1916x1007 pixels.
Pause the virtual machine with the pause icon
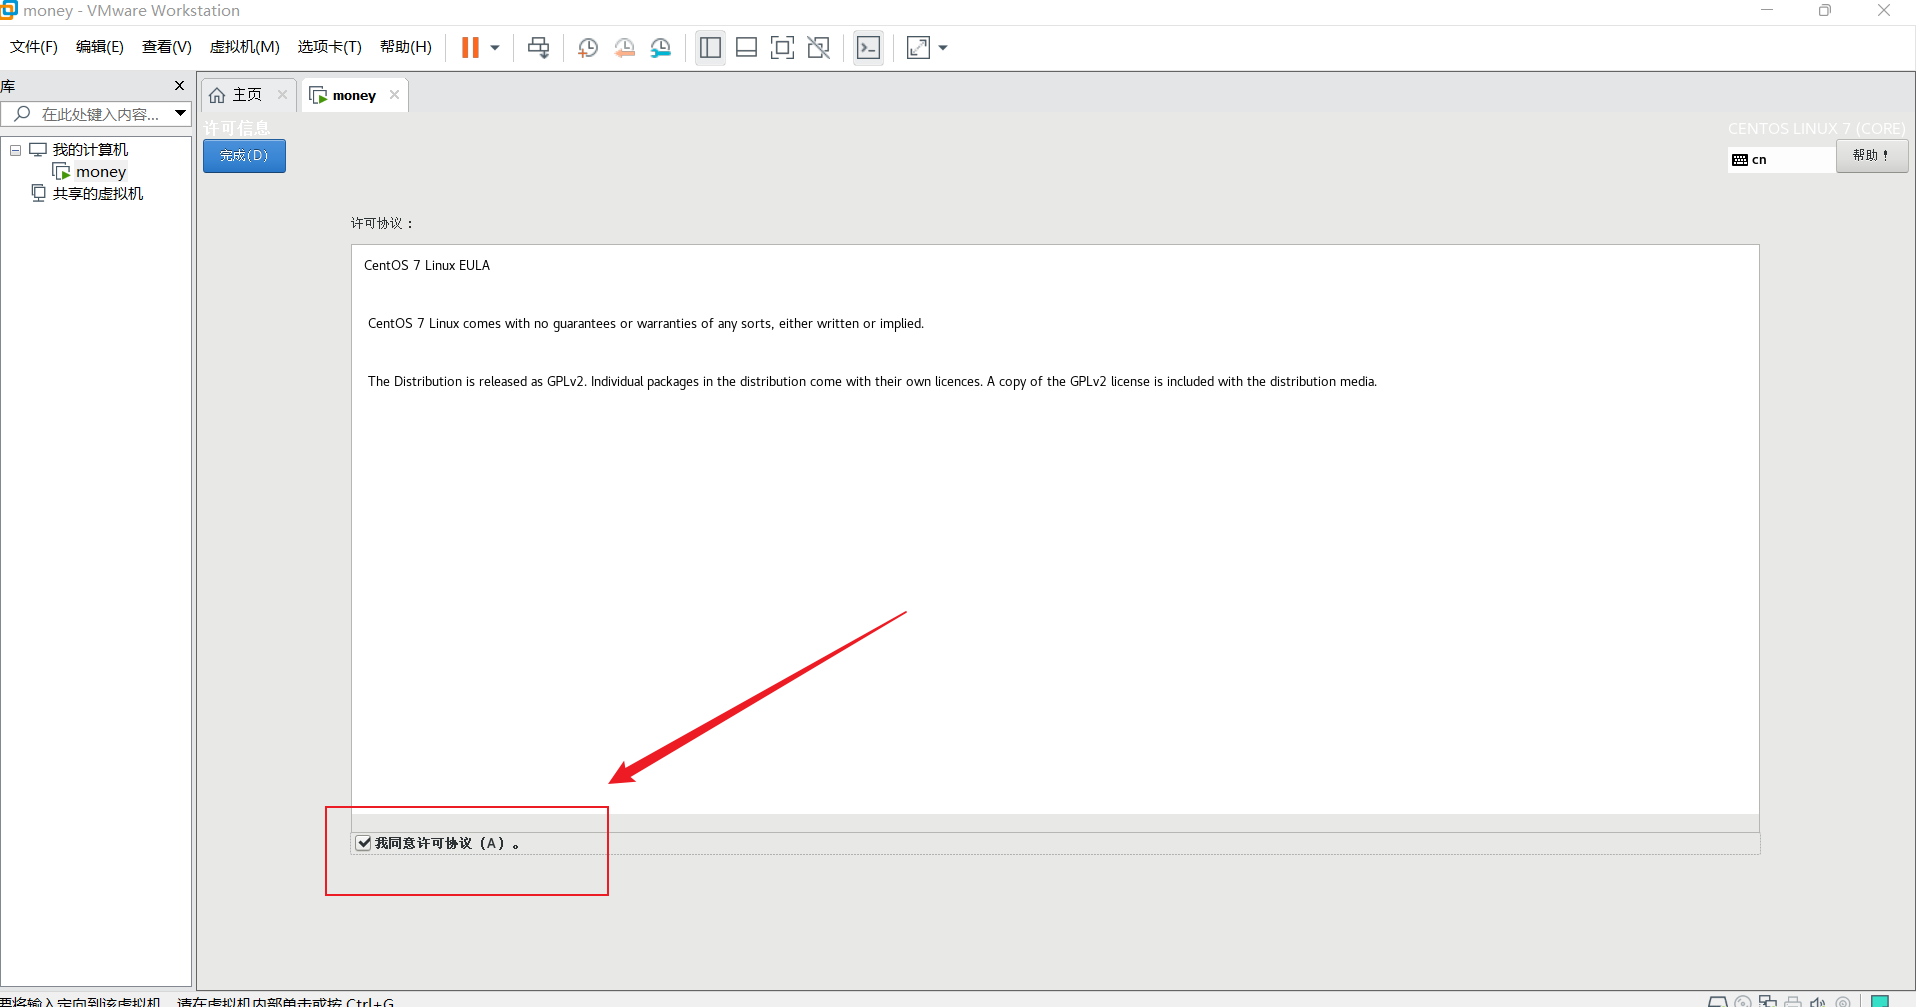[x=470, y=47]
